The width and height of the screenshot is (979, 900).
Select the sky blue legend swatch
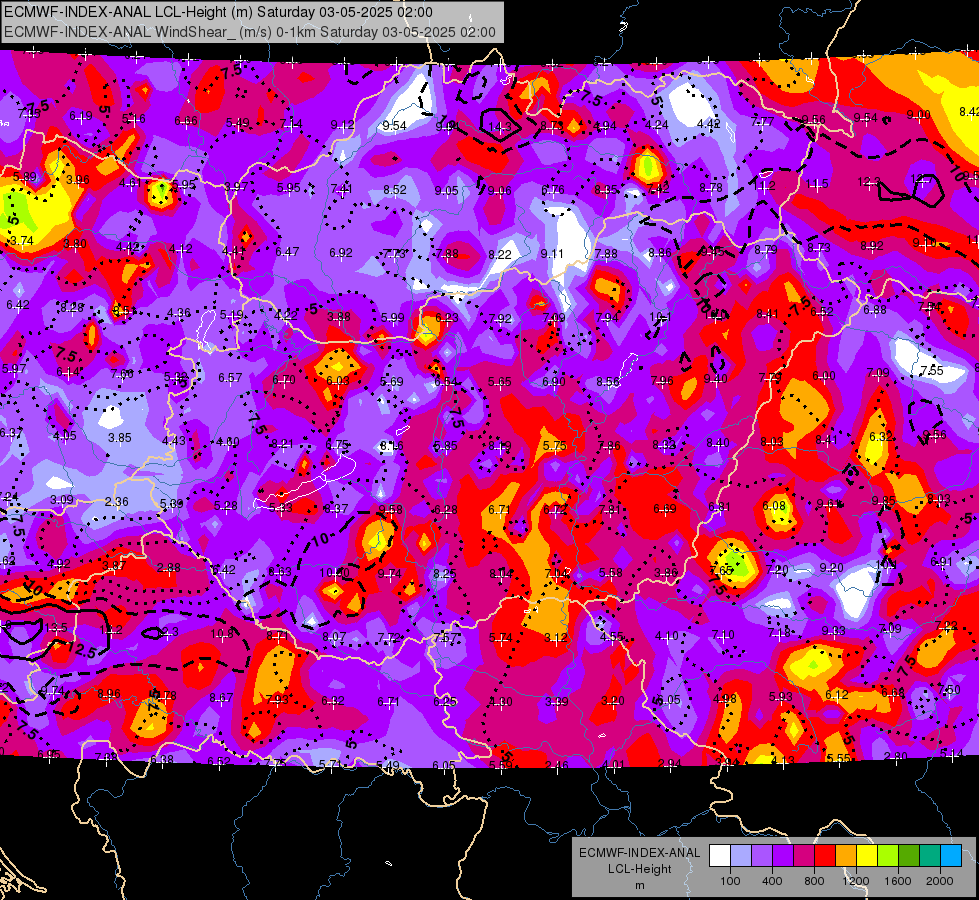[x=951, y=856]
